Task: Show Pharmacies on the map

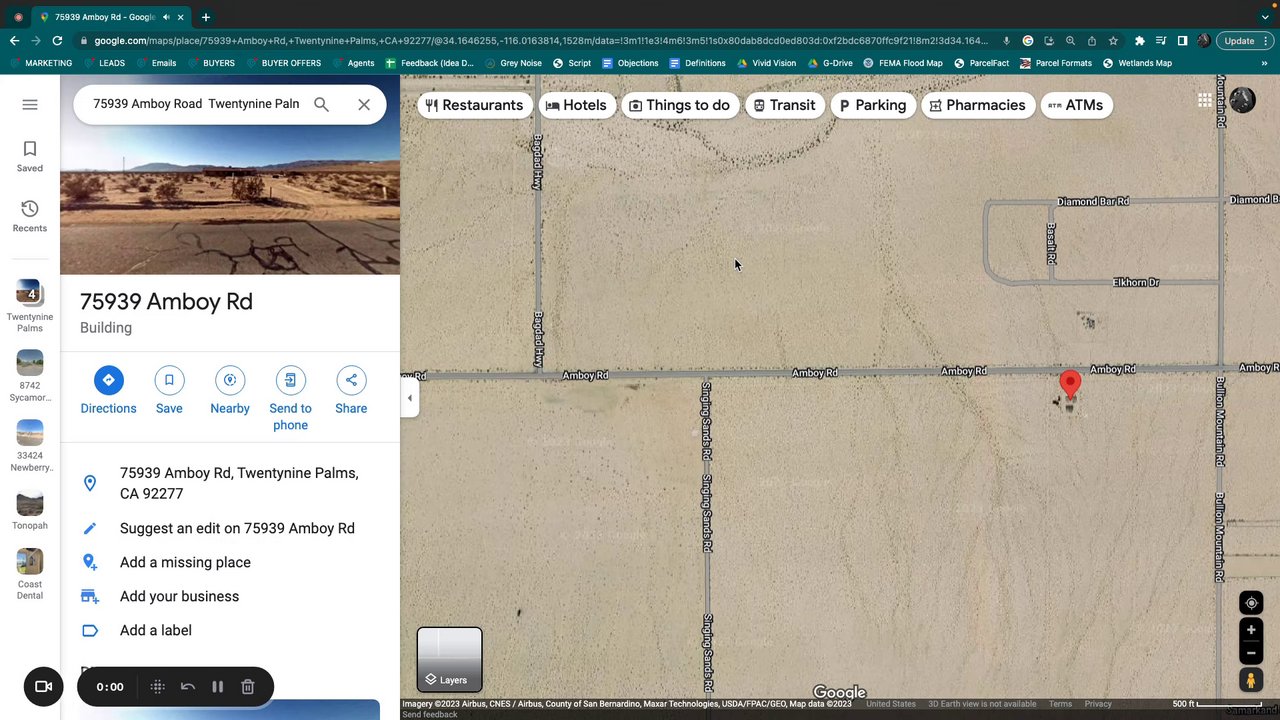Action: click(x=978, y=105)
